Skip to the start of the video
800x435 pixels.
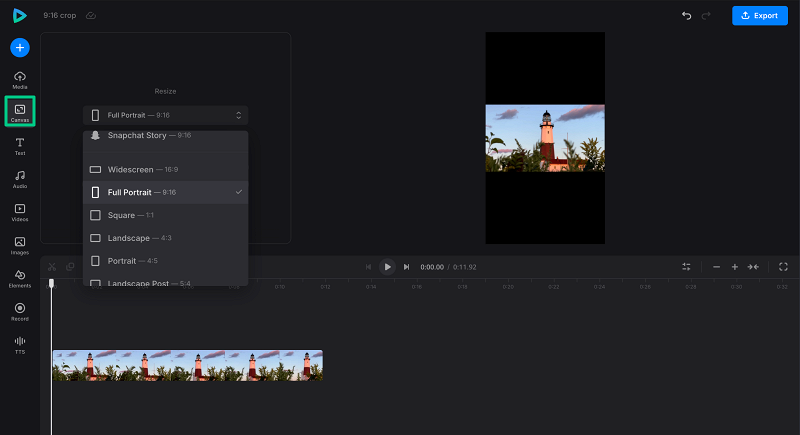point(368,267)
